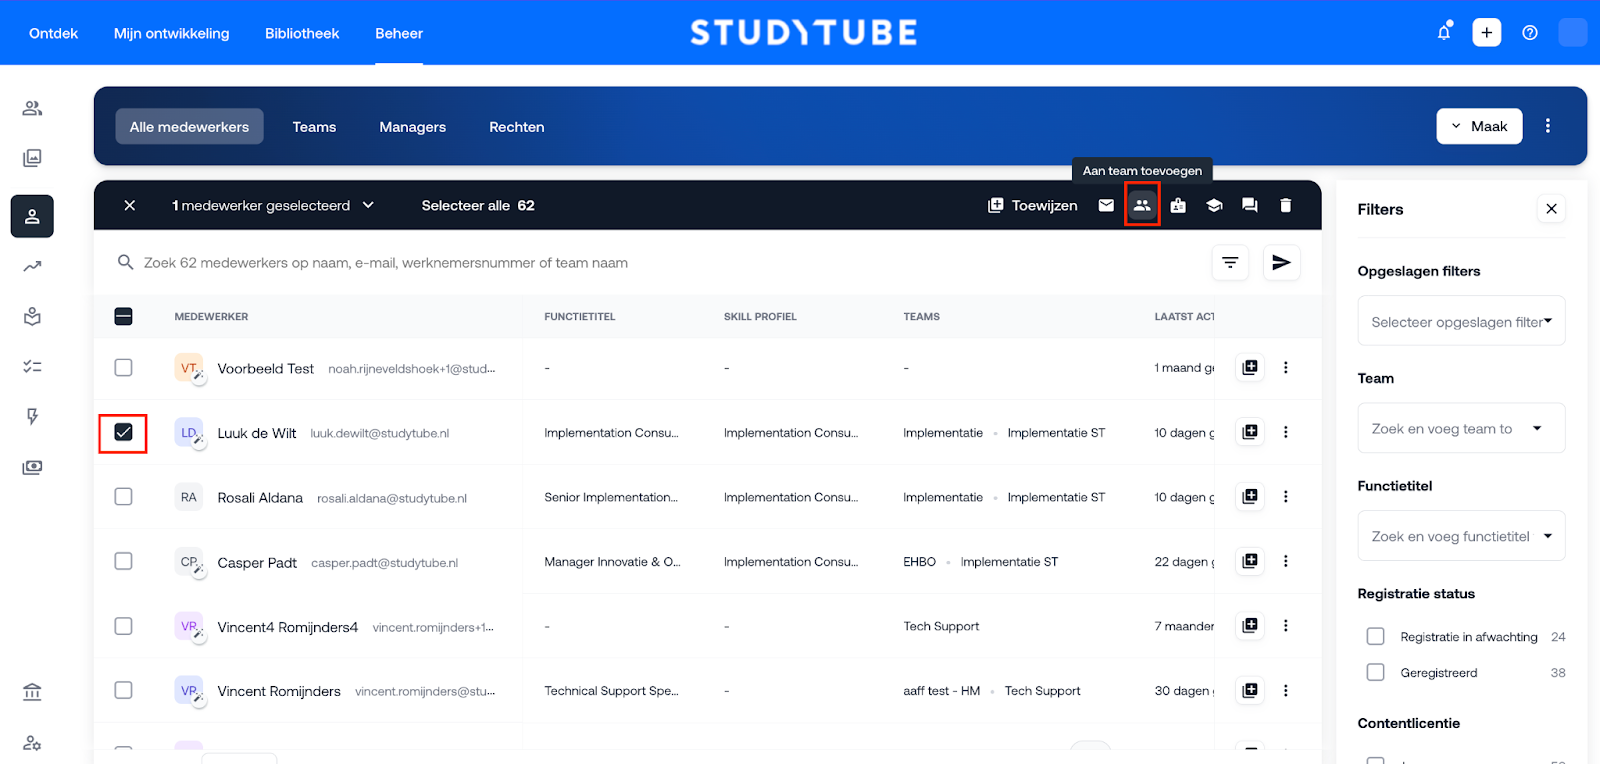
Task: Open the Maak dropdown button
Action: 1480,126
